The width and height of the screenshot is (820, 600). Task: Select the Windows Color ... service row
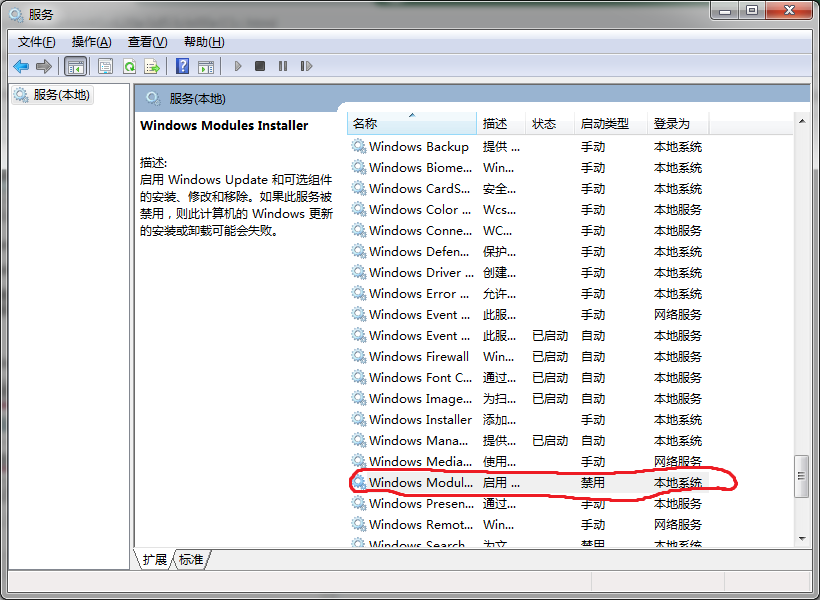coord(528,210)
